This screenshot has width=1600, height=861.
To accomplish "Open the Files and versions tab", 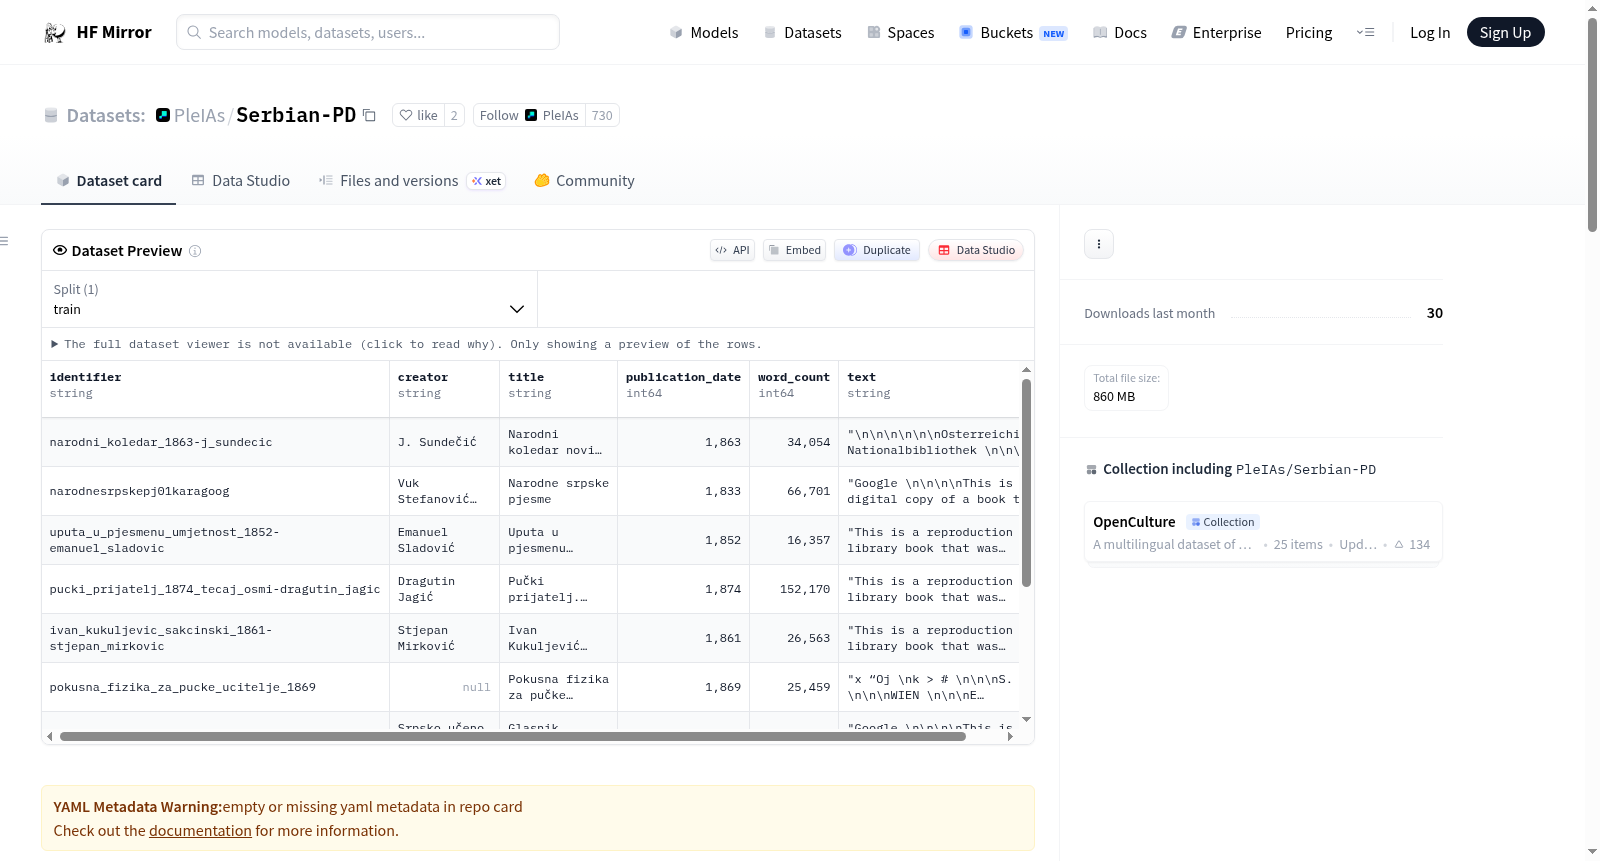I will coord(411,181).
